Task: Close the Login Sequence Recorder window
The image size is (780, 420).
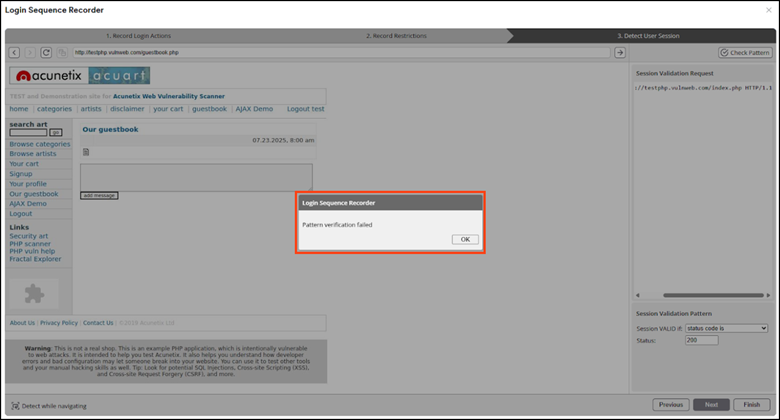Action: coord(768,10)
